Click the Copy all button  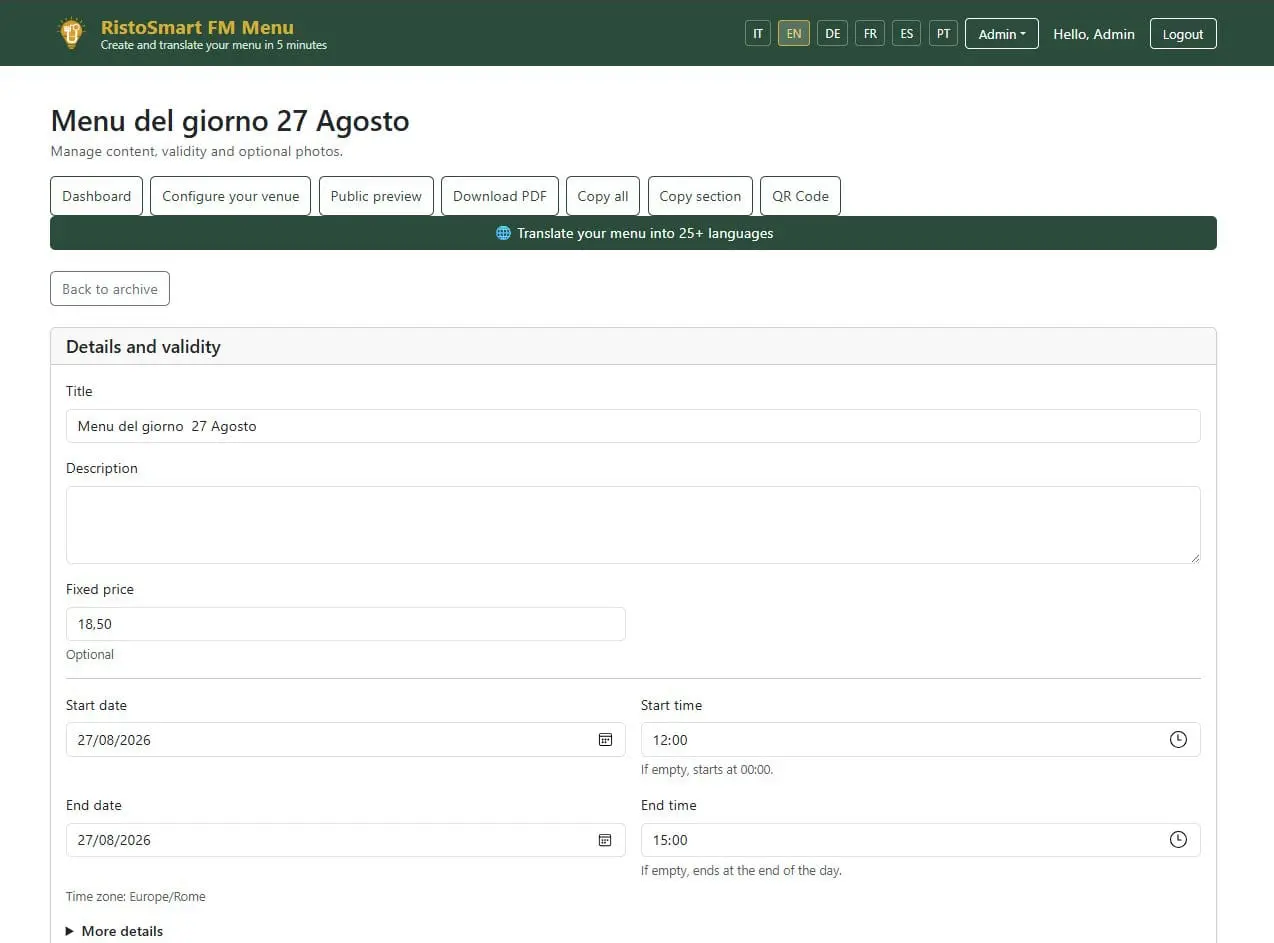(603, 196)
